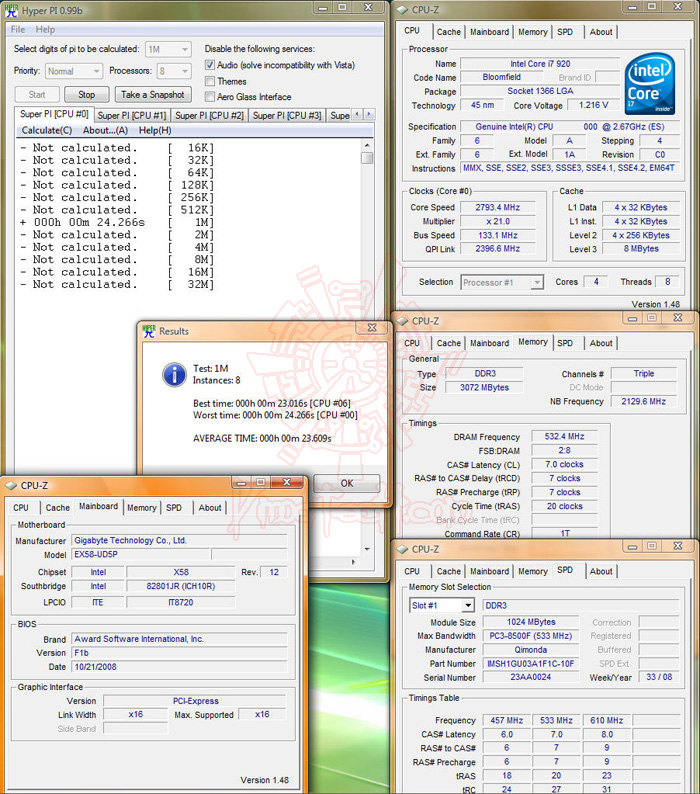Click the Gigabyte Technology manufacturer field
Screen dimensions: 700x794
tap(179, 541)
